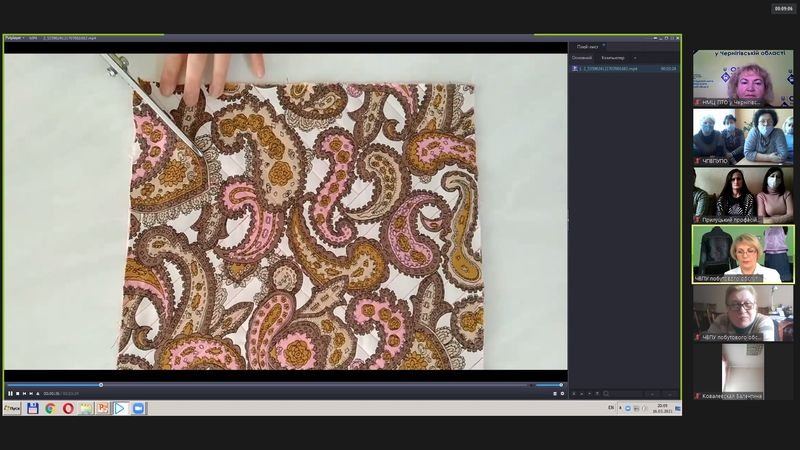The width and height of the screenshot is (800, 450).
Task: Pause the video with the pause button
Action: [10, 394]
